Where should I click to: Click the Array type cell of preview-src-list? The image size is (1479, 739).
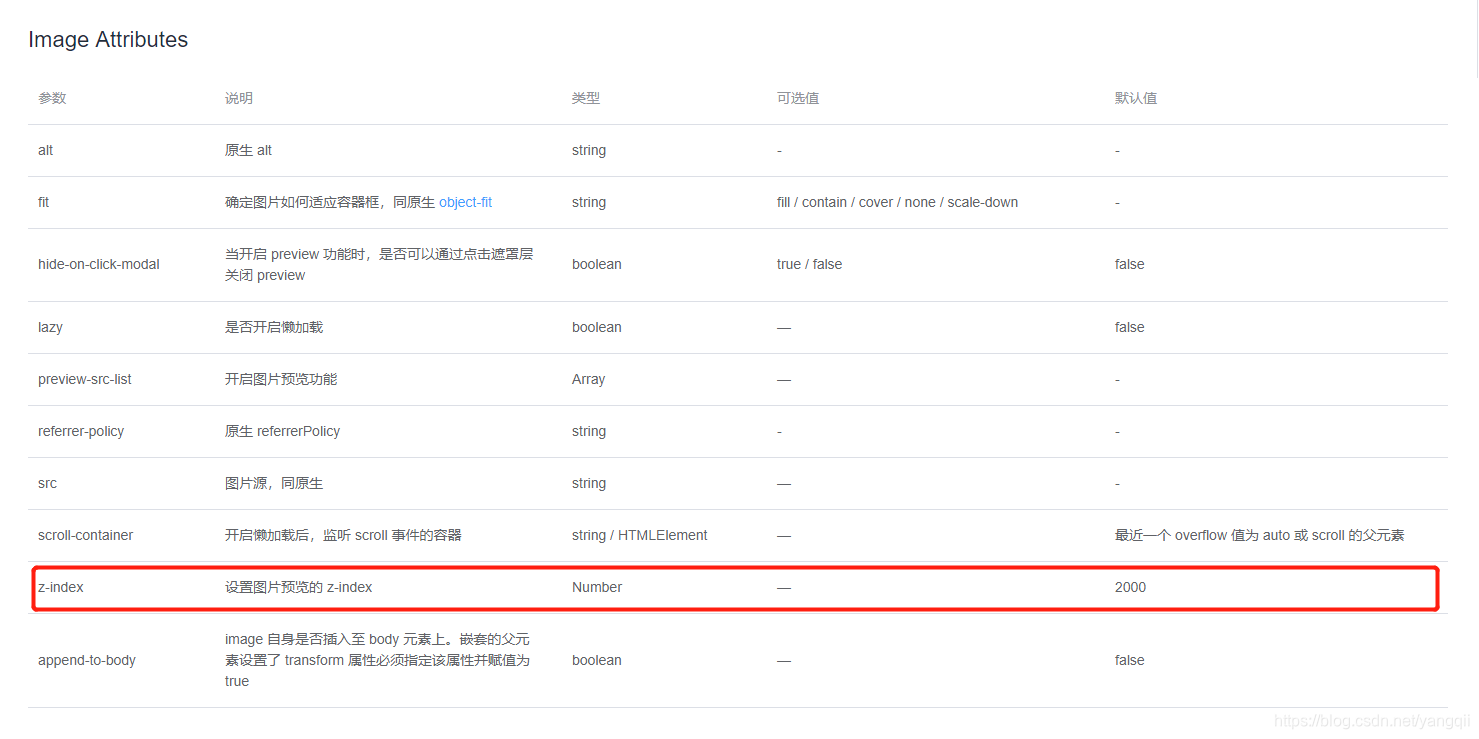pos(588,379)
